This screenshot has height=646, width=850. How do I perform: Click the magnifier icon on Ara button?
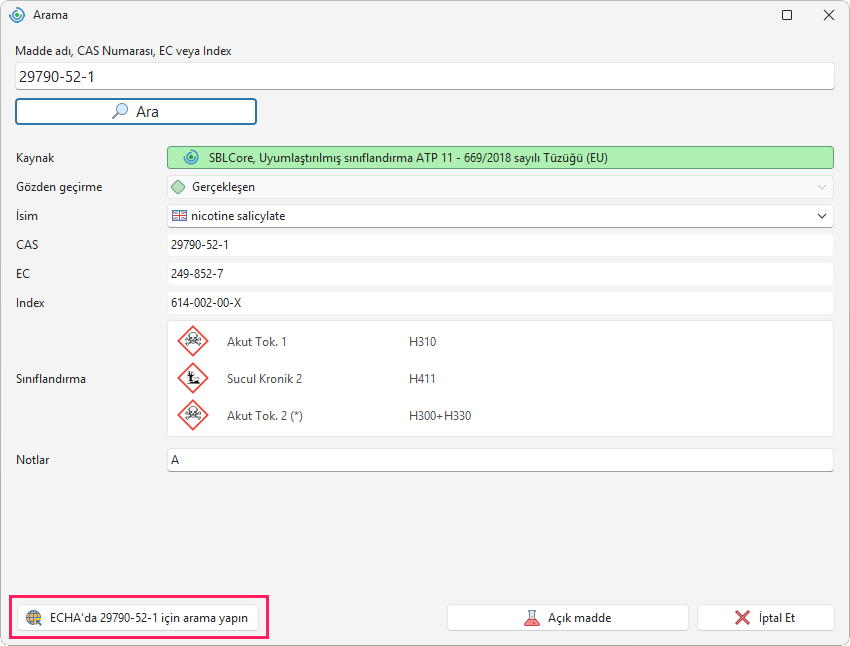[x=120, y=111]
